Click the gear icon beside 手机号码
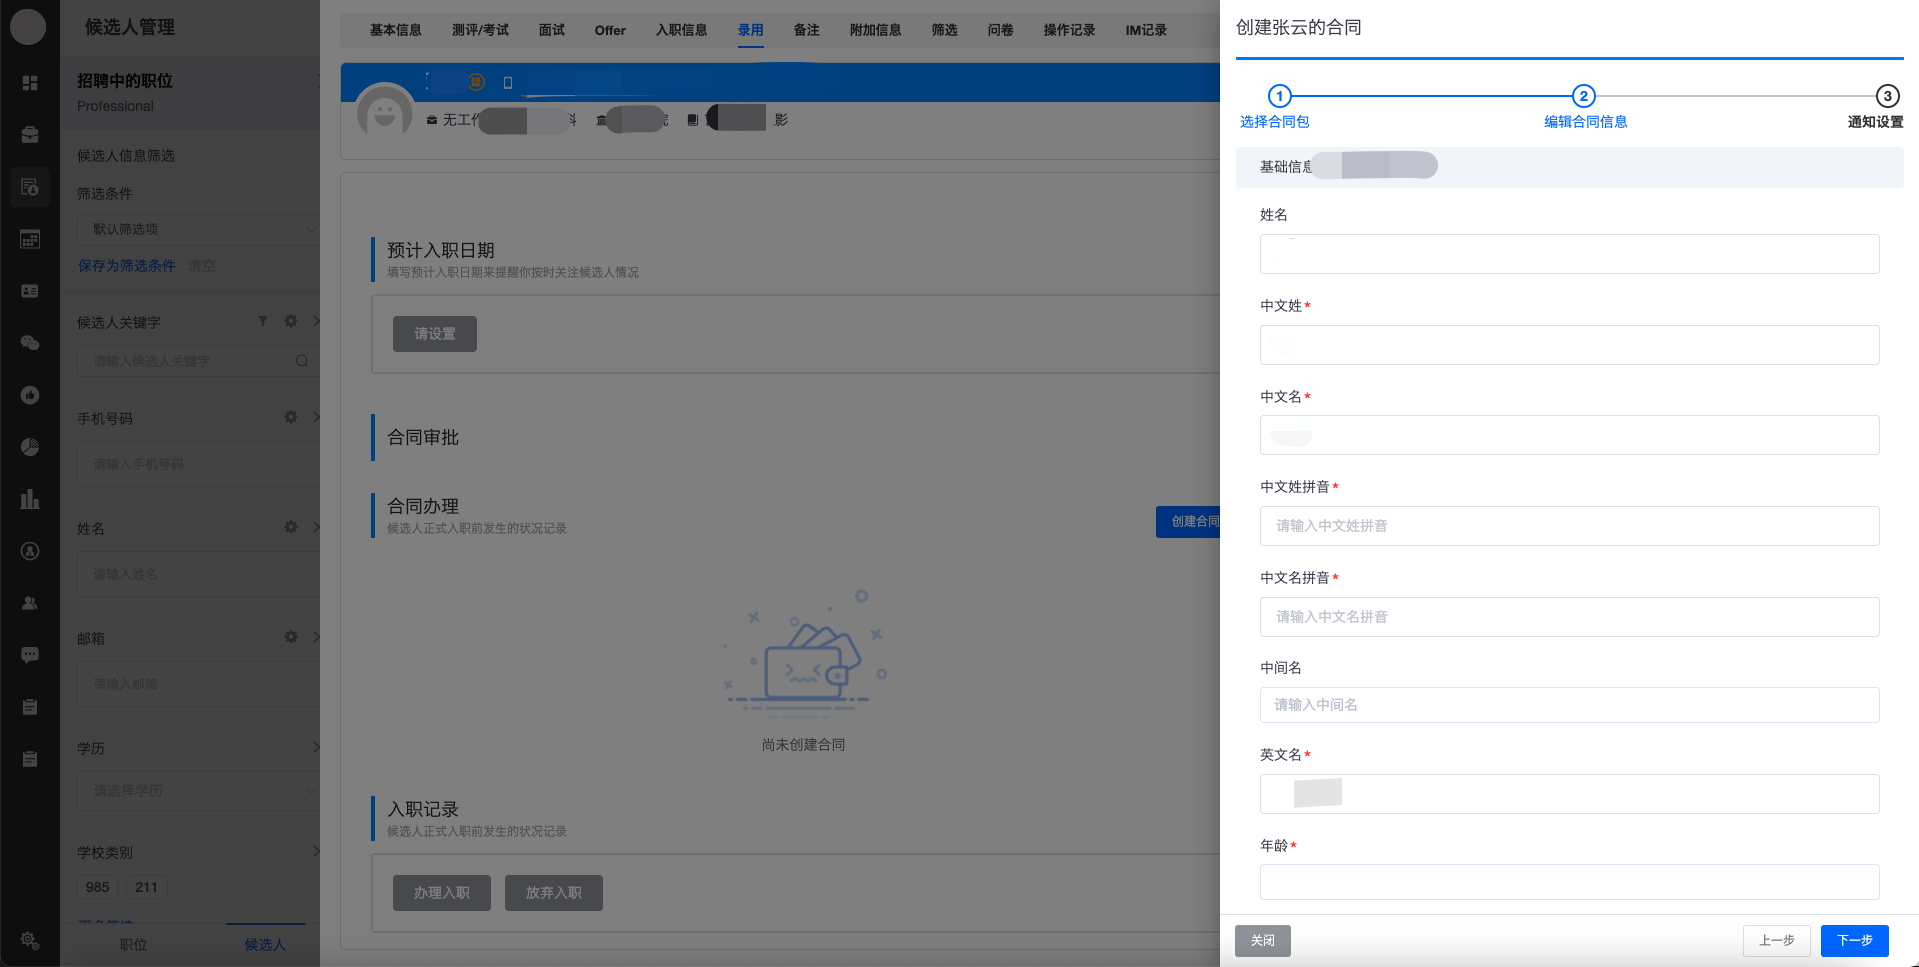Image resolution: width=1919 pixels, height=967 pixels. tap(291, 417)
